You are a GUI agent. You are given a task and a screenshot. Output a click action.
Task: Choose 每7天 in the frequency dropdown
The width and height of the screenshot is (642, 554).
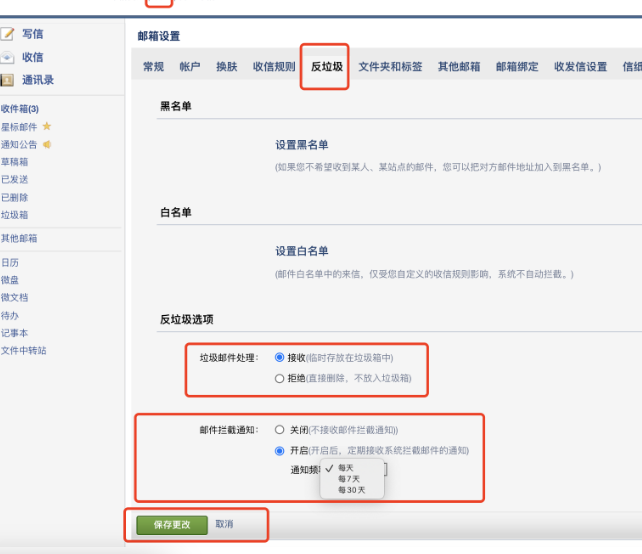click(348, 479)
